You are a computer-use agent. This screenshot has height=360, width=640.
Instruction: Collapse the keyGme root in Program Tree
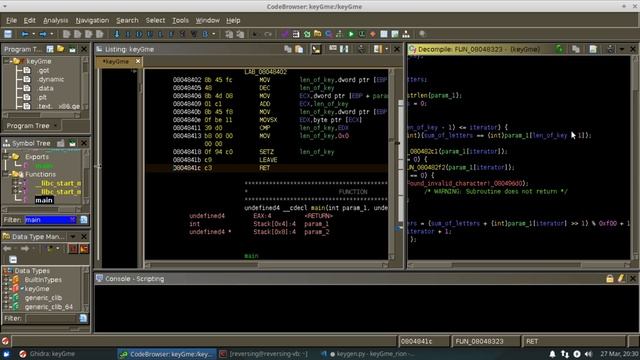tap(7, 61)
